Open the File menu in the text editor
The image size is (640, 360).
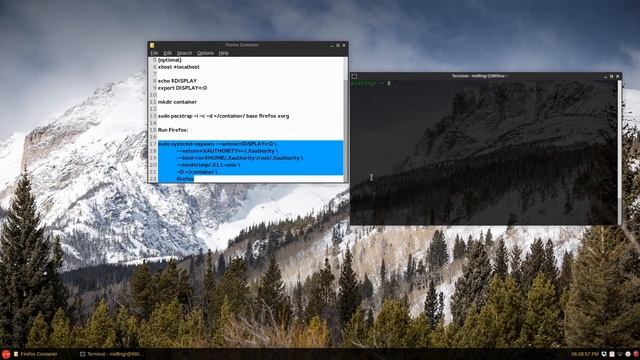154,53
